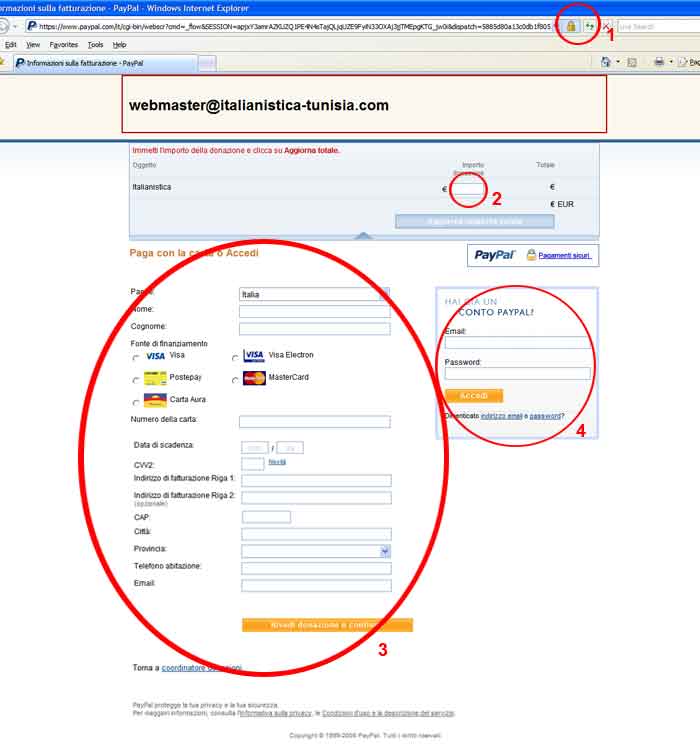Click the expiry year field
Screen dimensions: 700x751
point(290,448)
